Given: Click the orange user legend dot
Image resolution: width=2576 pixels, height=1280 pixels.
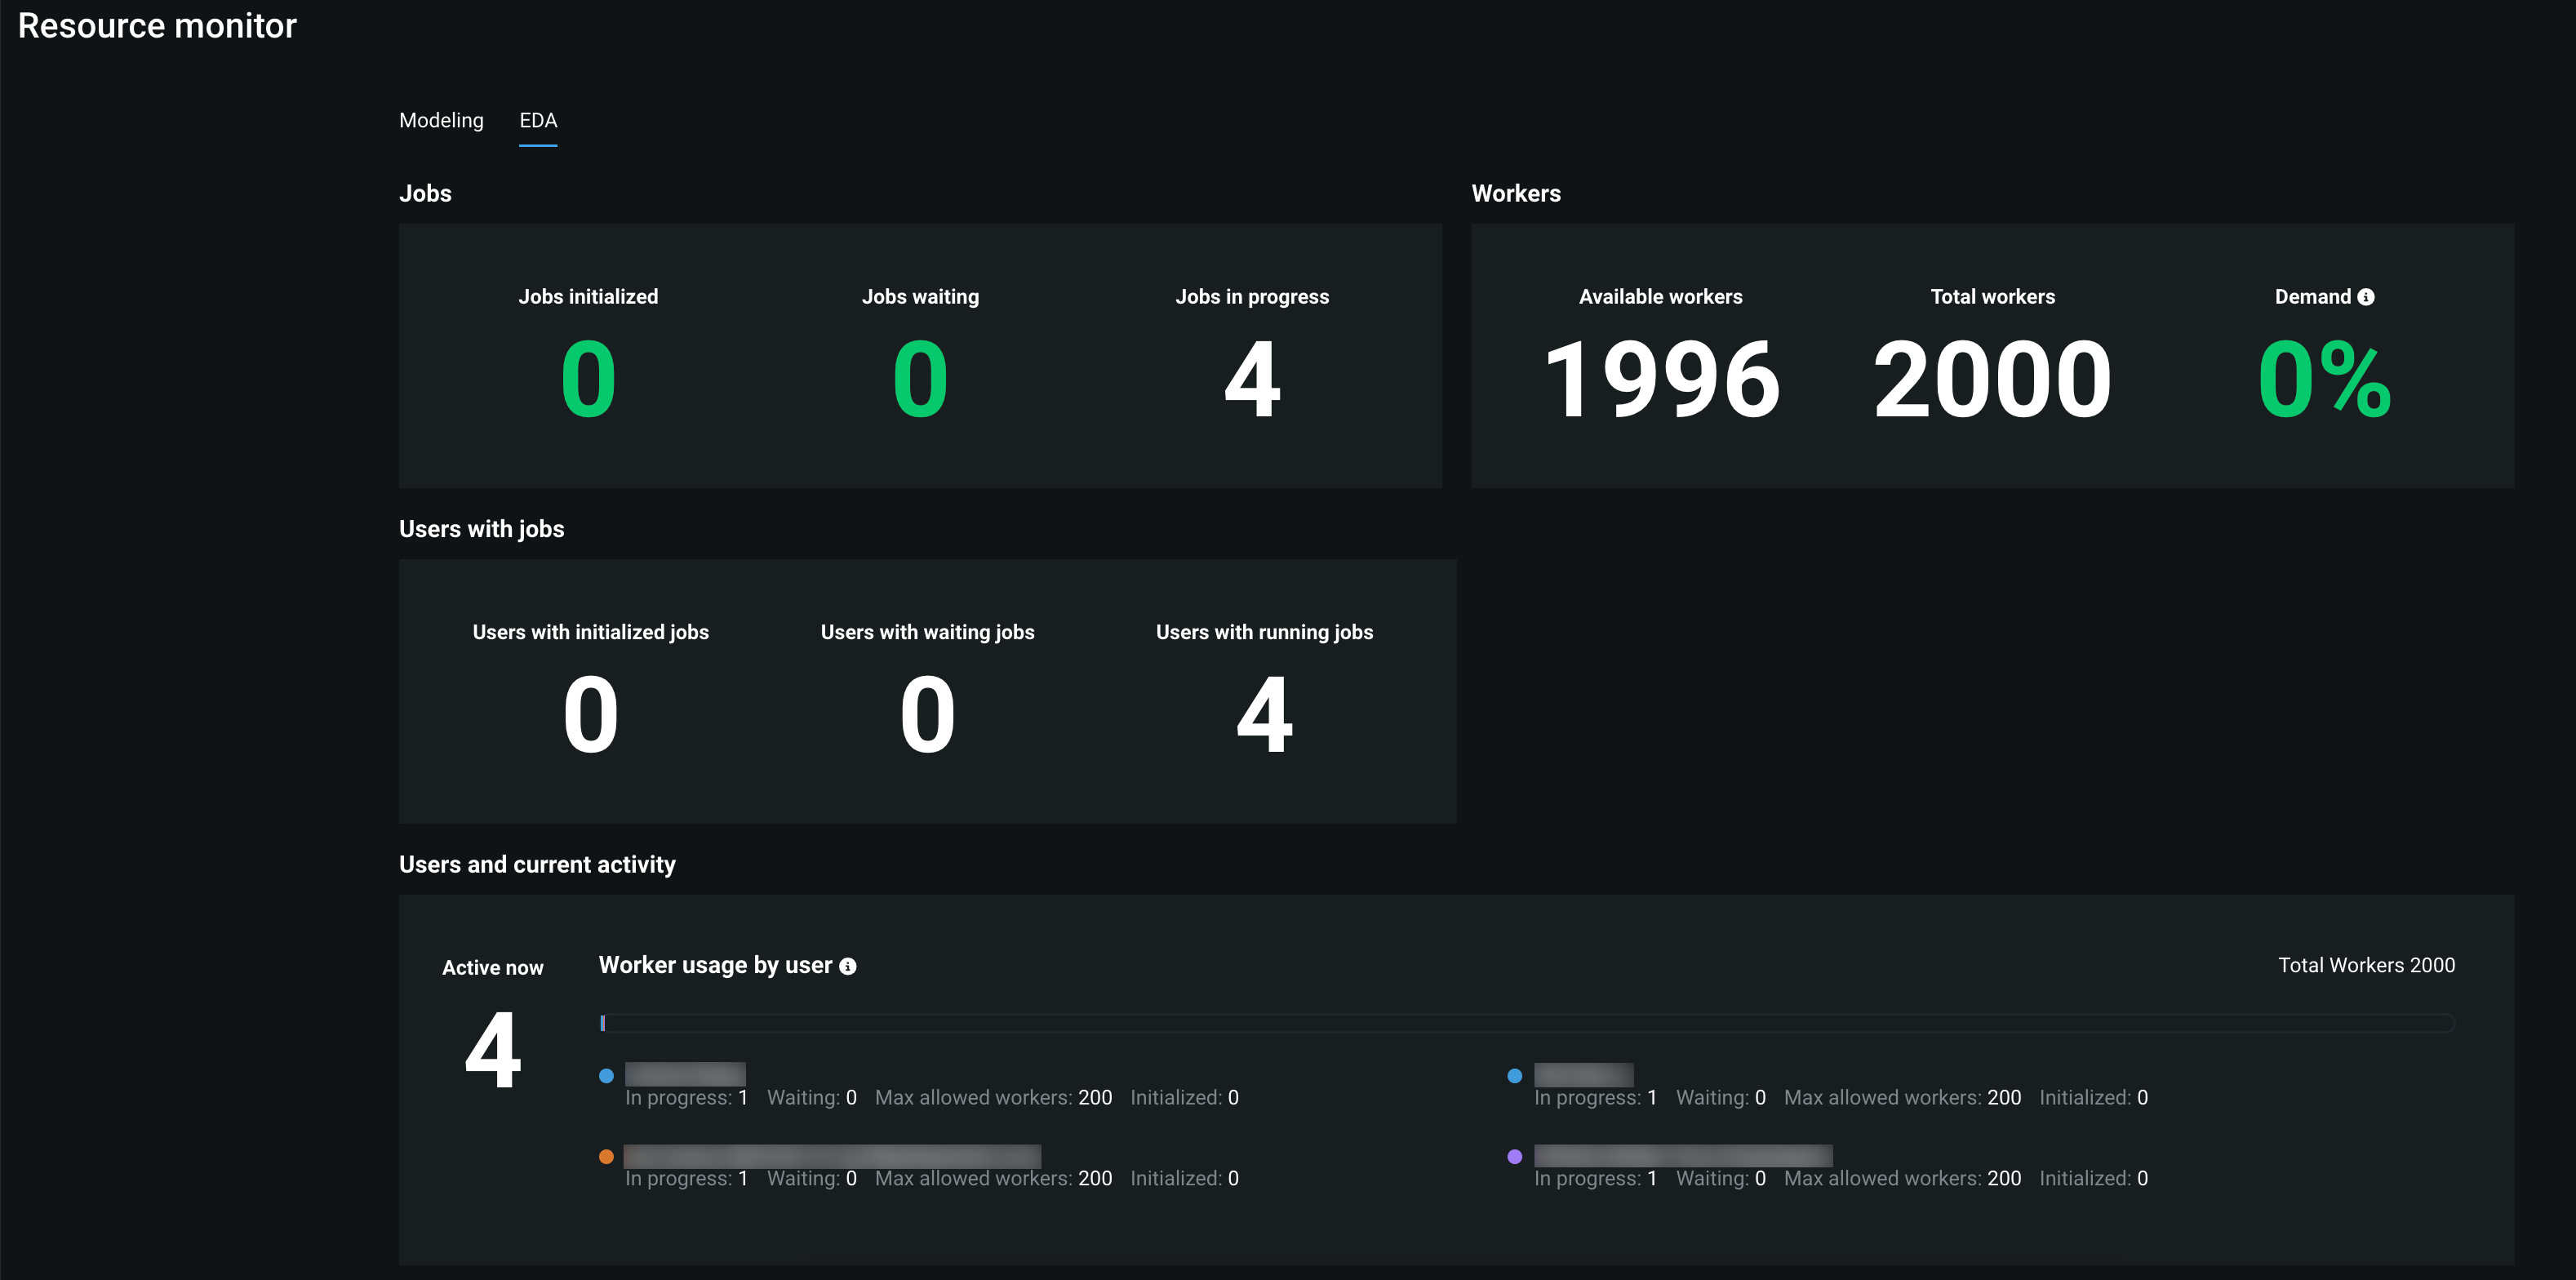Looking at the screenshot, I should (606, 1157).
